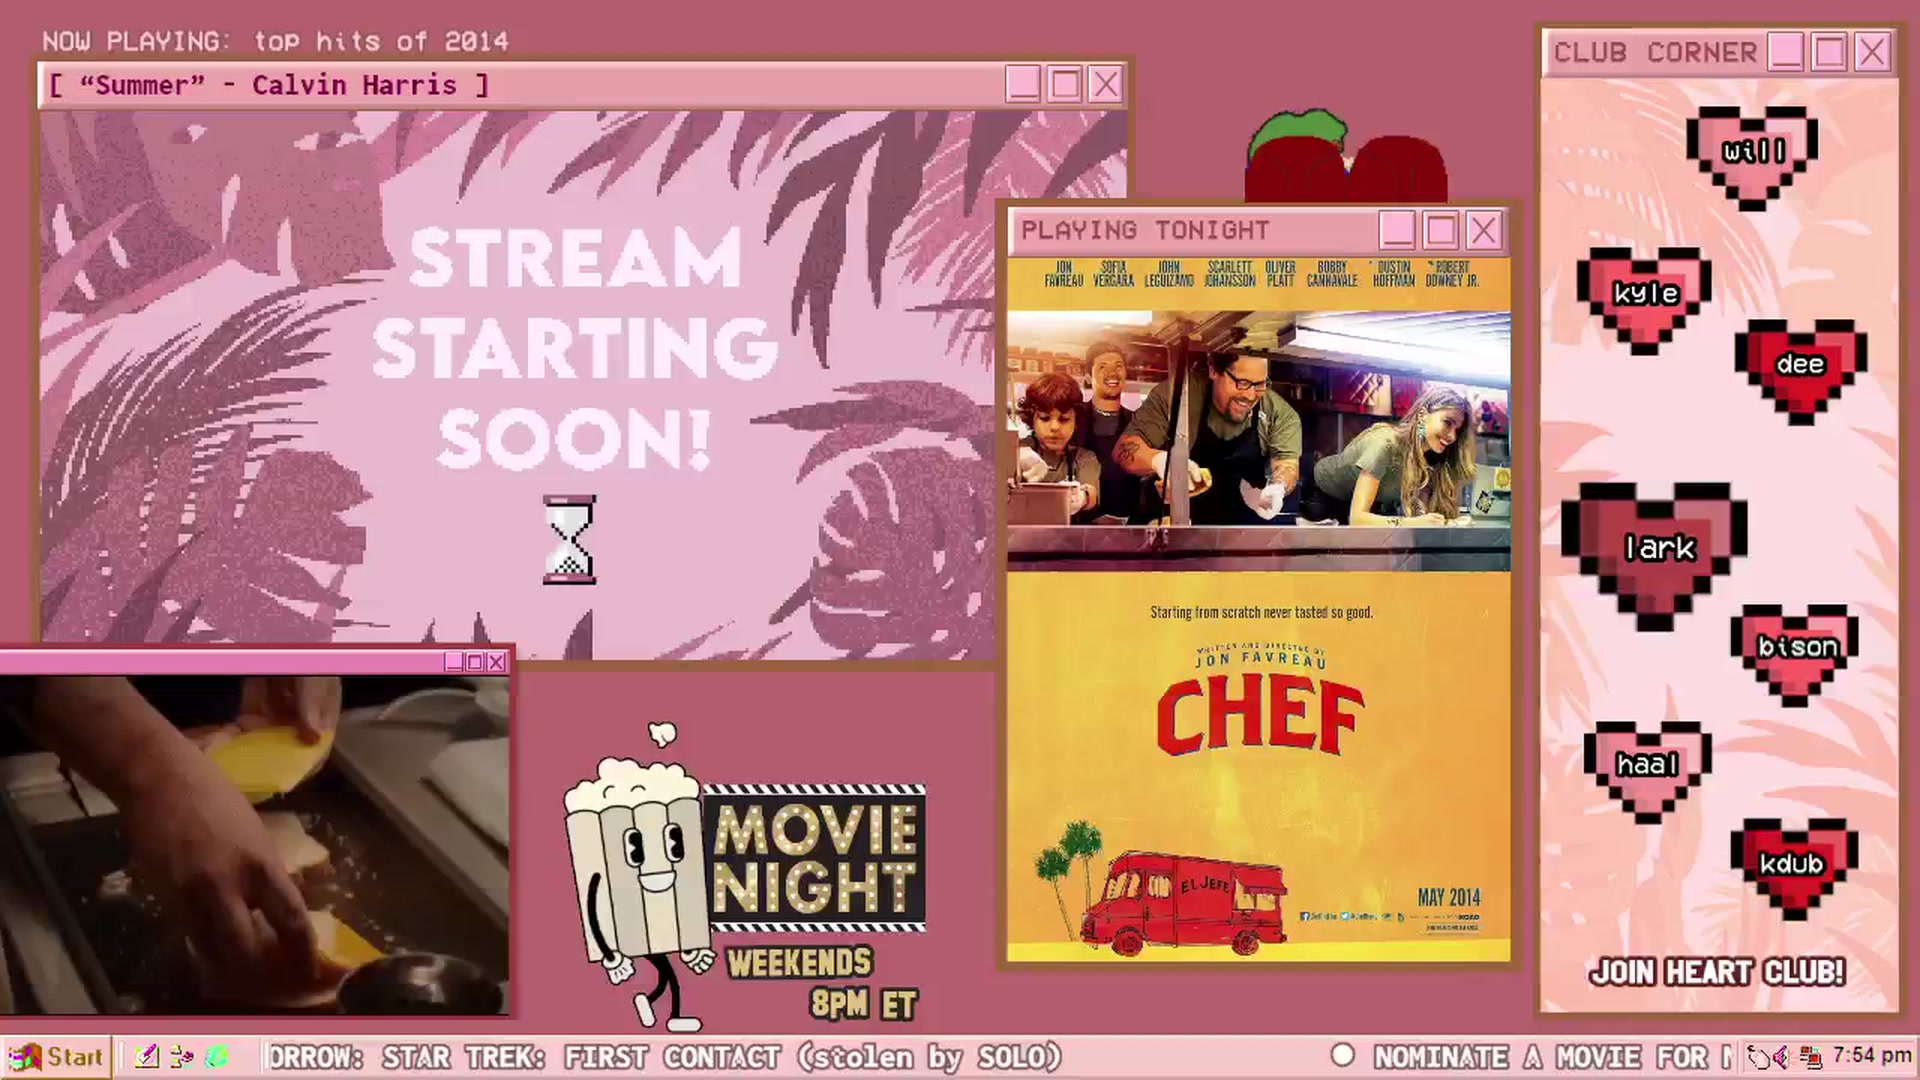This screenshot has height=1080, width=1920.
Task: Open the network computers tray icon
Action: coord(1810,1057)
